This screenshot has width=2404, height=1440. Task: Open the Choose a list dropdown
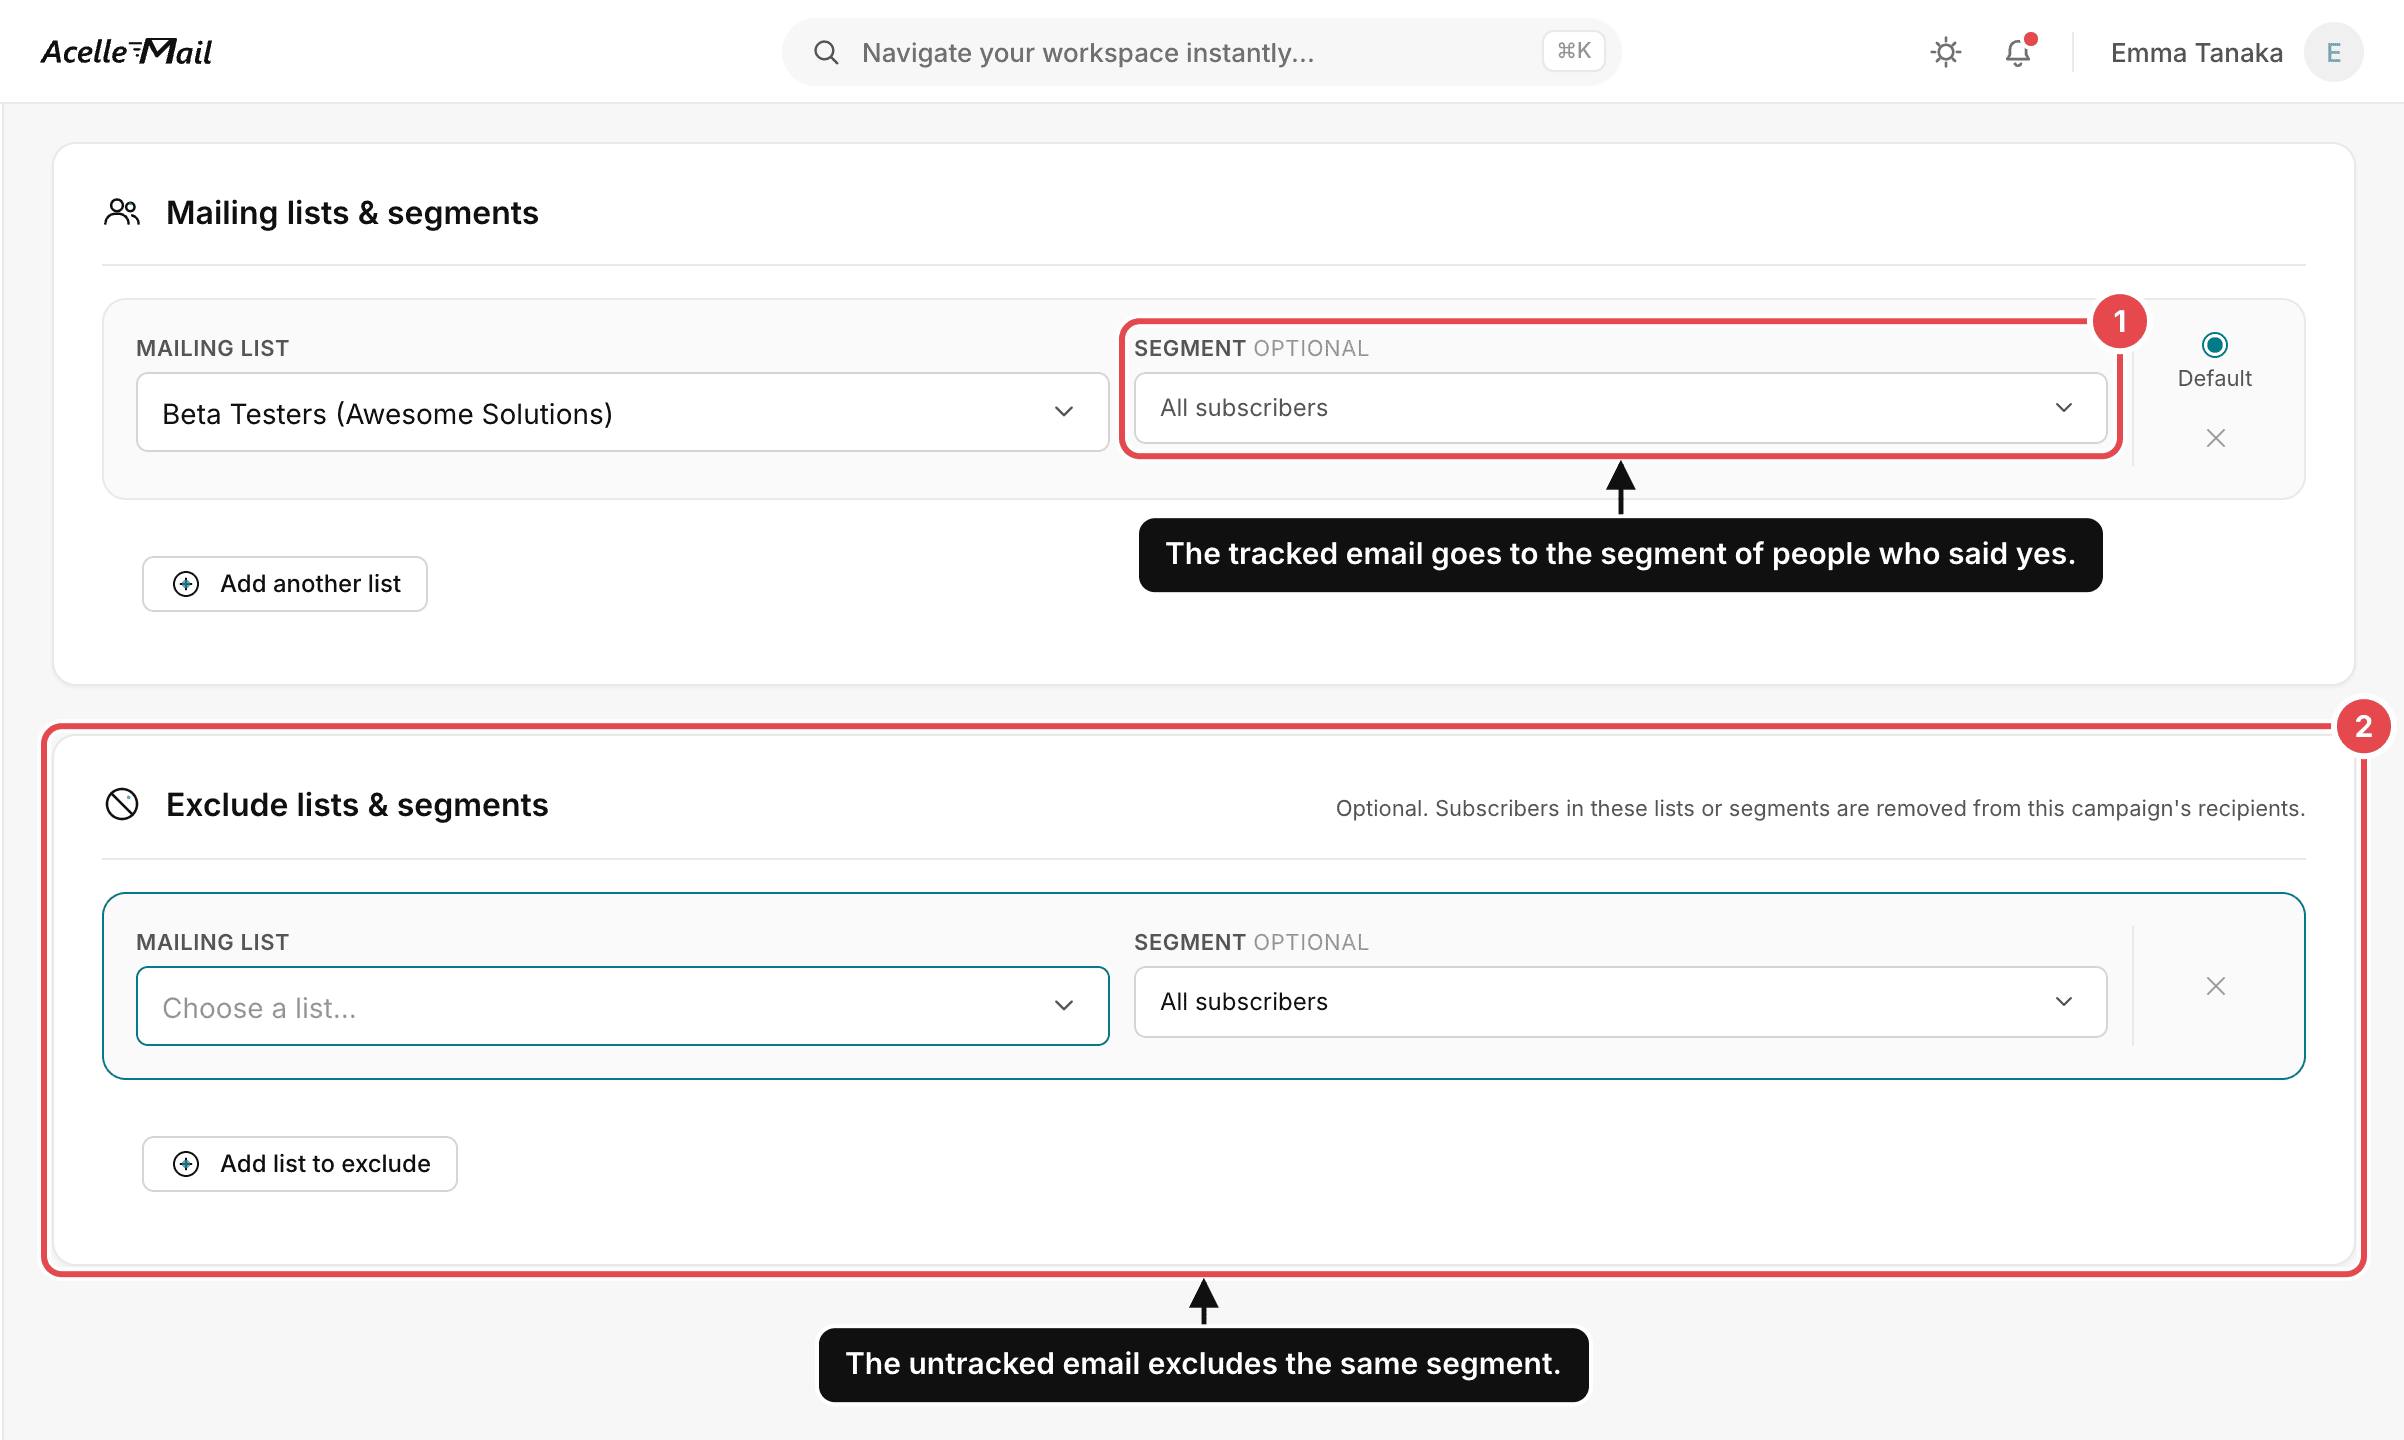622,1006
